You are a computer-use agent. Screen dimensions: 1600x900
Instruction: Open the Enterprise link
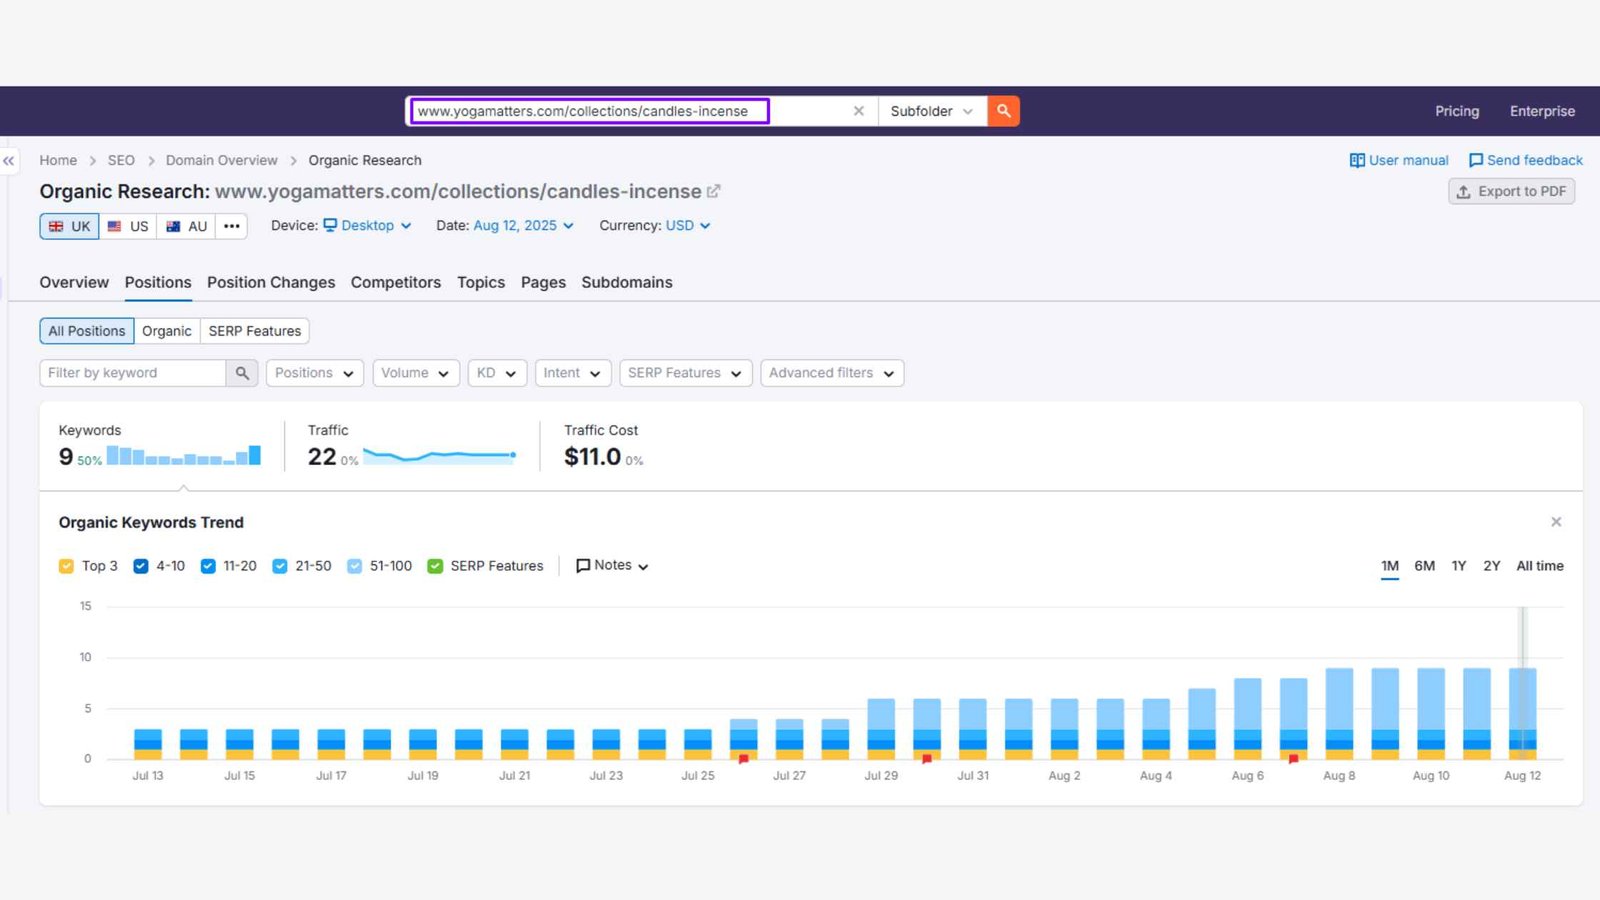pyautogui.click(x=1542, y=111)
